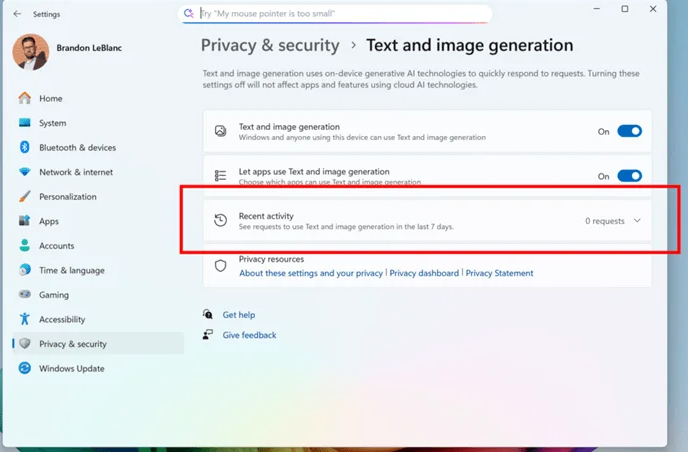The image size is (688, 452).
Task: Open Personalization settings
Action: [68, 197]
